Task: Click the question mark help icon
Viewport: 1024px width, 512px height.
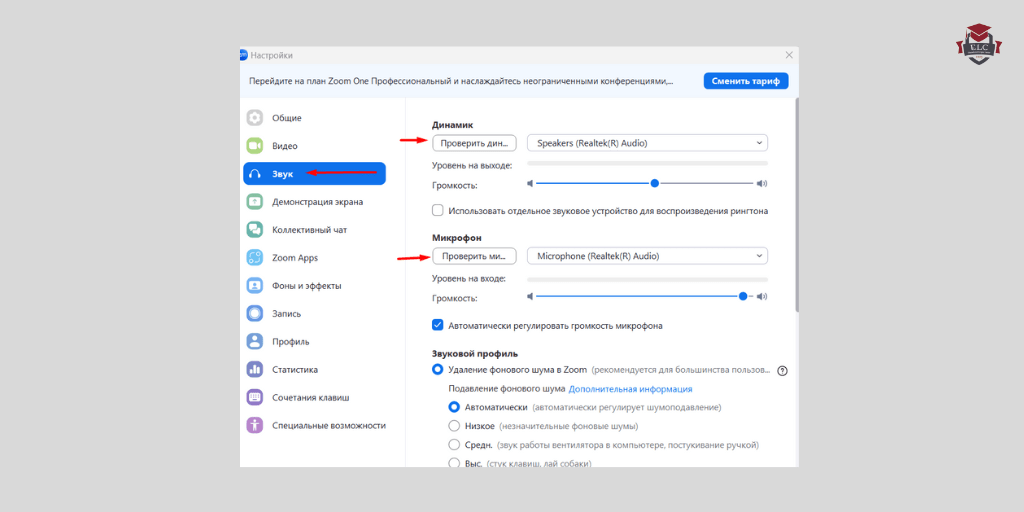Action: (782, 370)
